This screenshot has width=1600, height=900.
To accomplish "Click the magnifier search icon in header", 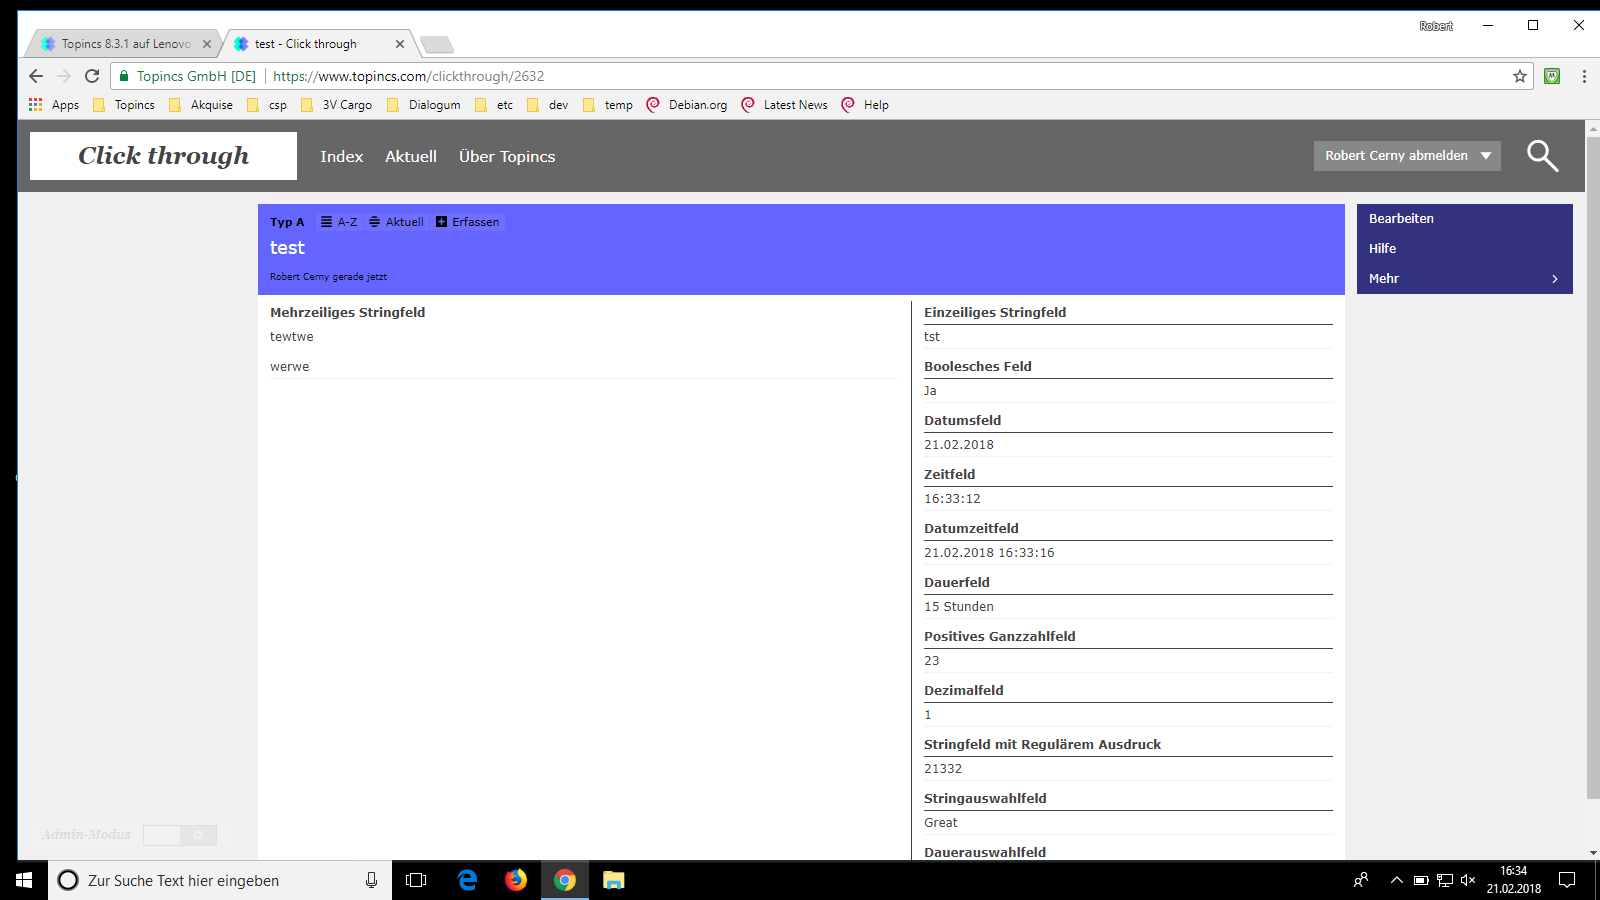I will coord(1542,156).
